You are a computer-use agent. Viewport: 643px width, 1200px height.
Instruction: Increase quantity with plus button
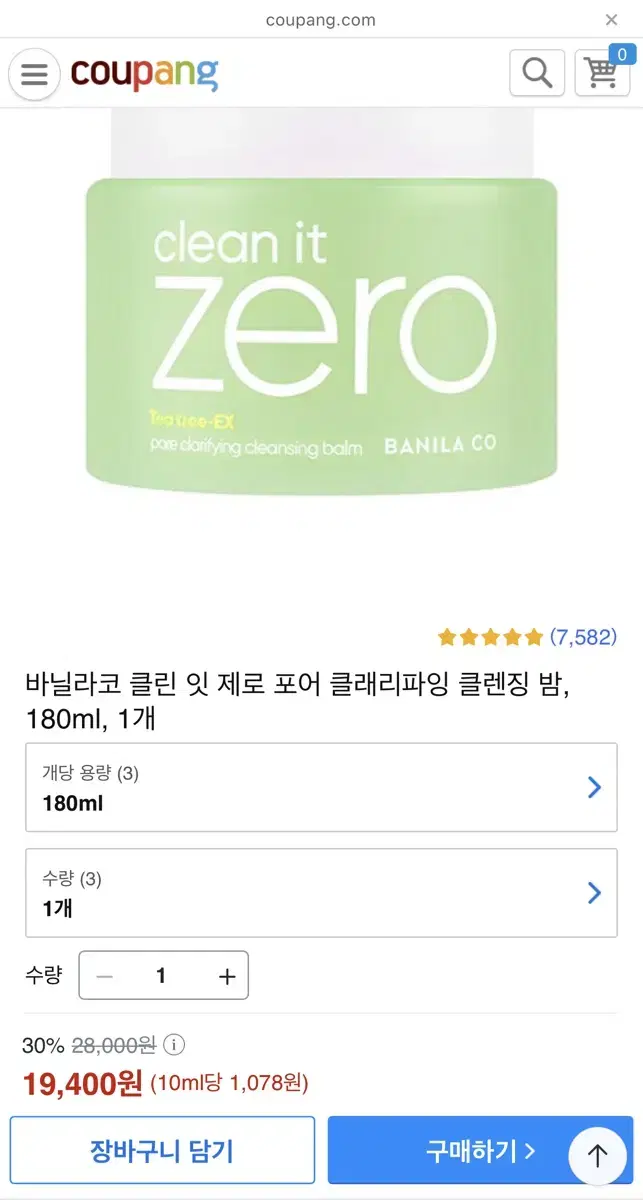[x=227, y=976]
